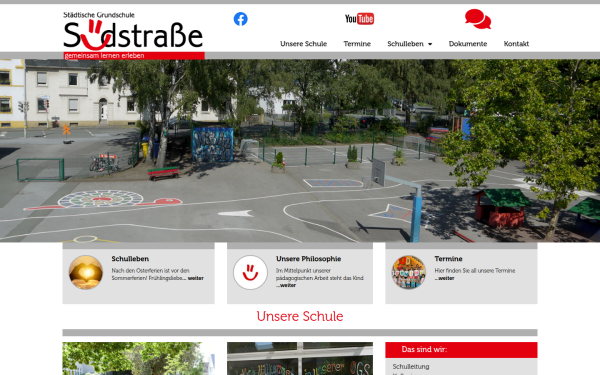Expand the Schulleben dropdown arrow
The height and width of the screenshot is (375, 600).
430,44
